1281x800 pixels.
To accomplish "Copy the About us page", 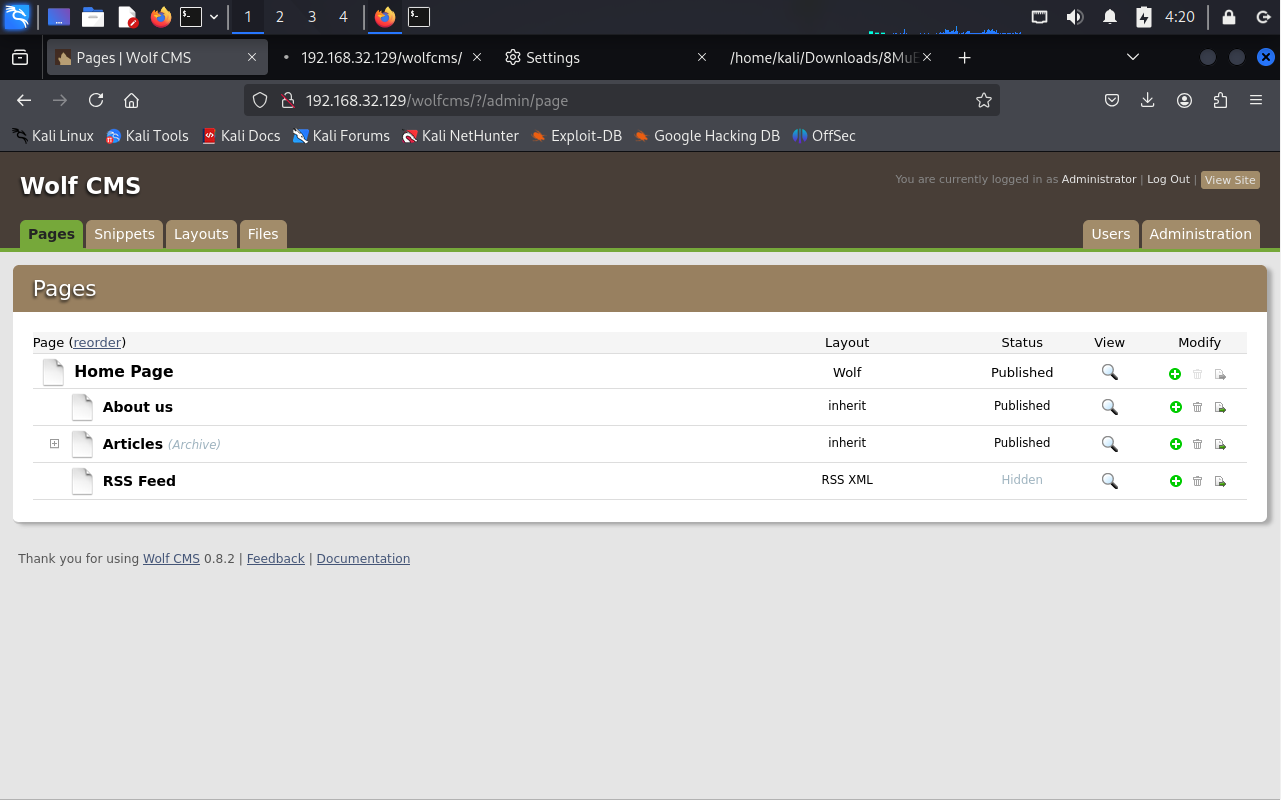I will (x=1220, y=407).
